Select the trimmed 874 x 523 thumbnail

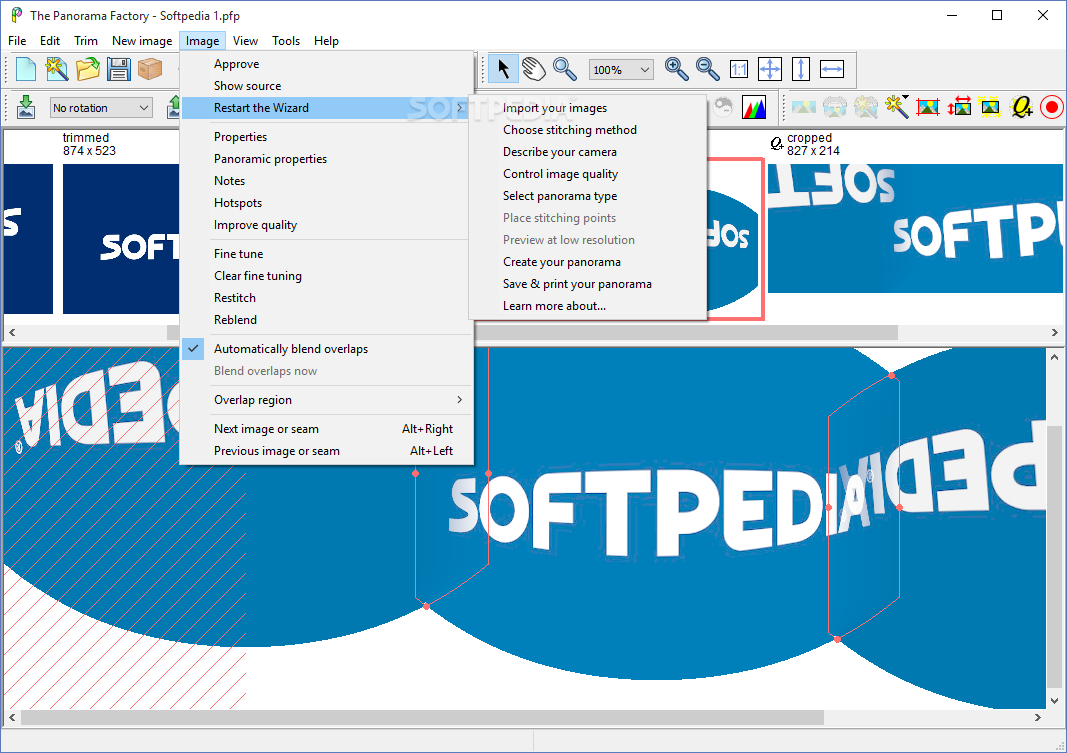tap(121, 239)
